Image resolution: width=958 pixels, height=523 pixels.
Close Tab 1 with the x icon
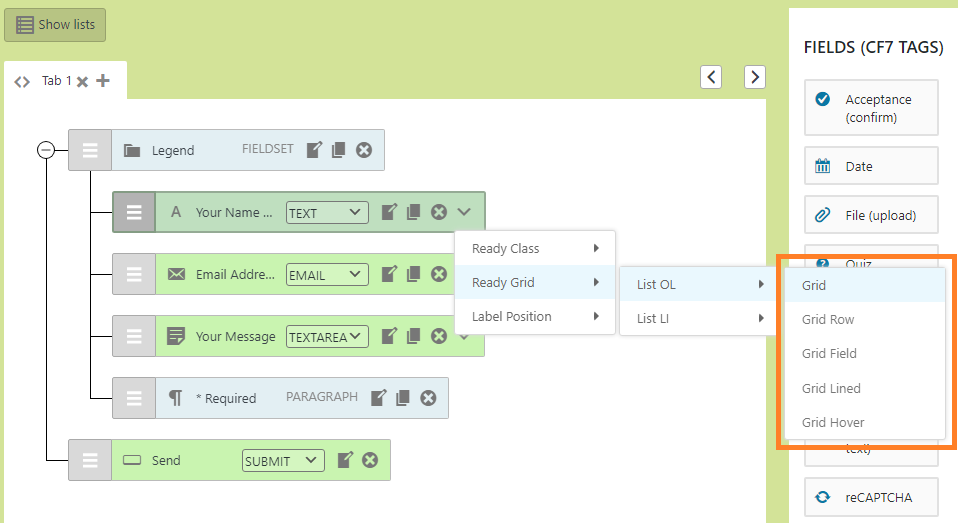(x=83, y=82)
